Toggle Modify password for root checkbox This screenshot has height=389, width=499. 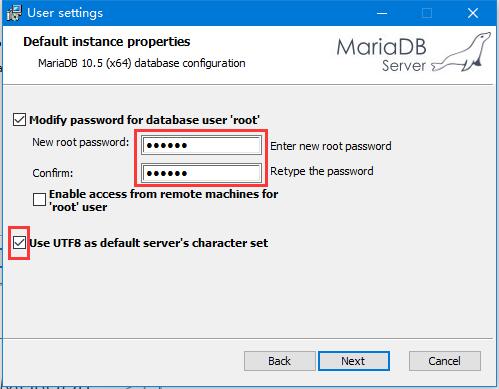click(x=19, y=120)
